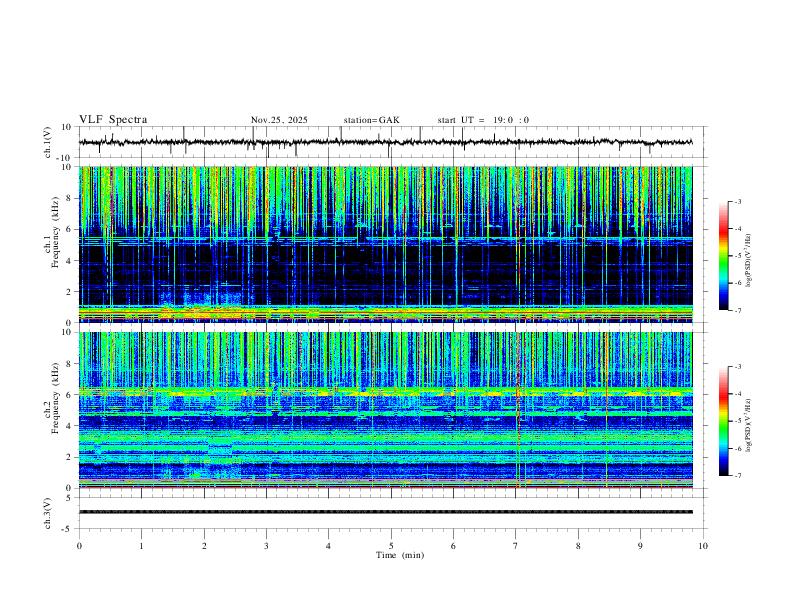Select the 0 minute tick label
This screenshot has height=612, width=792.
(x=79, y=546)
